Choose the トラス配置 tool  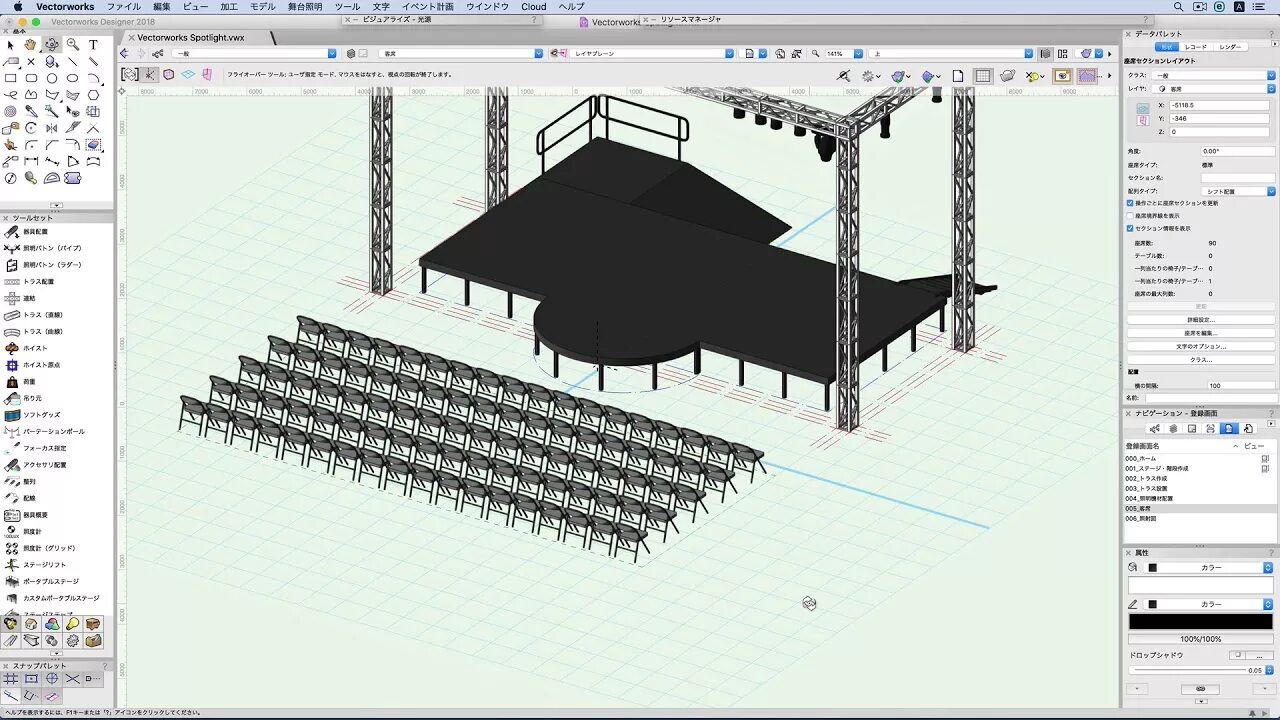click(x=38, y=281)
